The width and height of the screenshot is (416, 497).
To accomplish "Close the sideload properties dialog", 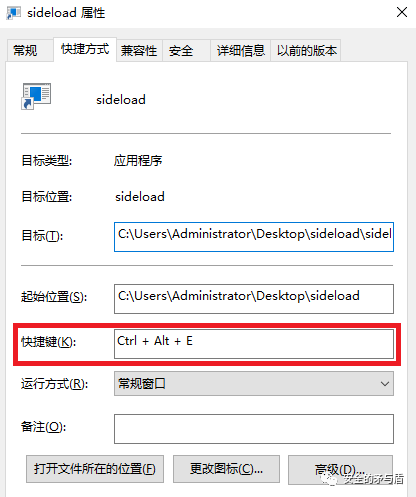I will click(402, 12).
